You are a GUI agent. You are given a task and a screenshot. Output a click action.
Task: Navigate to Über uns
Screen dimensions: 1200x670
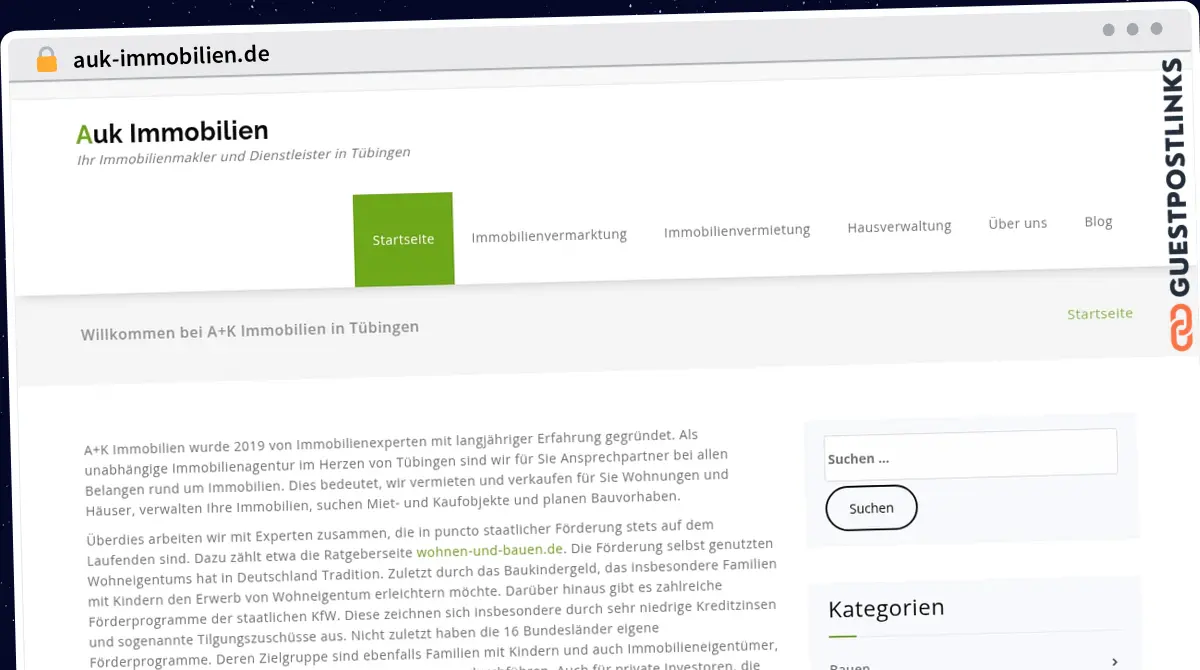point(1017,223)
